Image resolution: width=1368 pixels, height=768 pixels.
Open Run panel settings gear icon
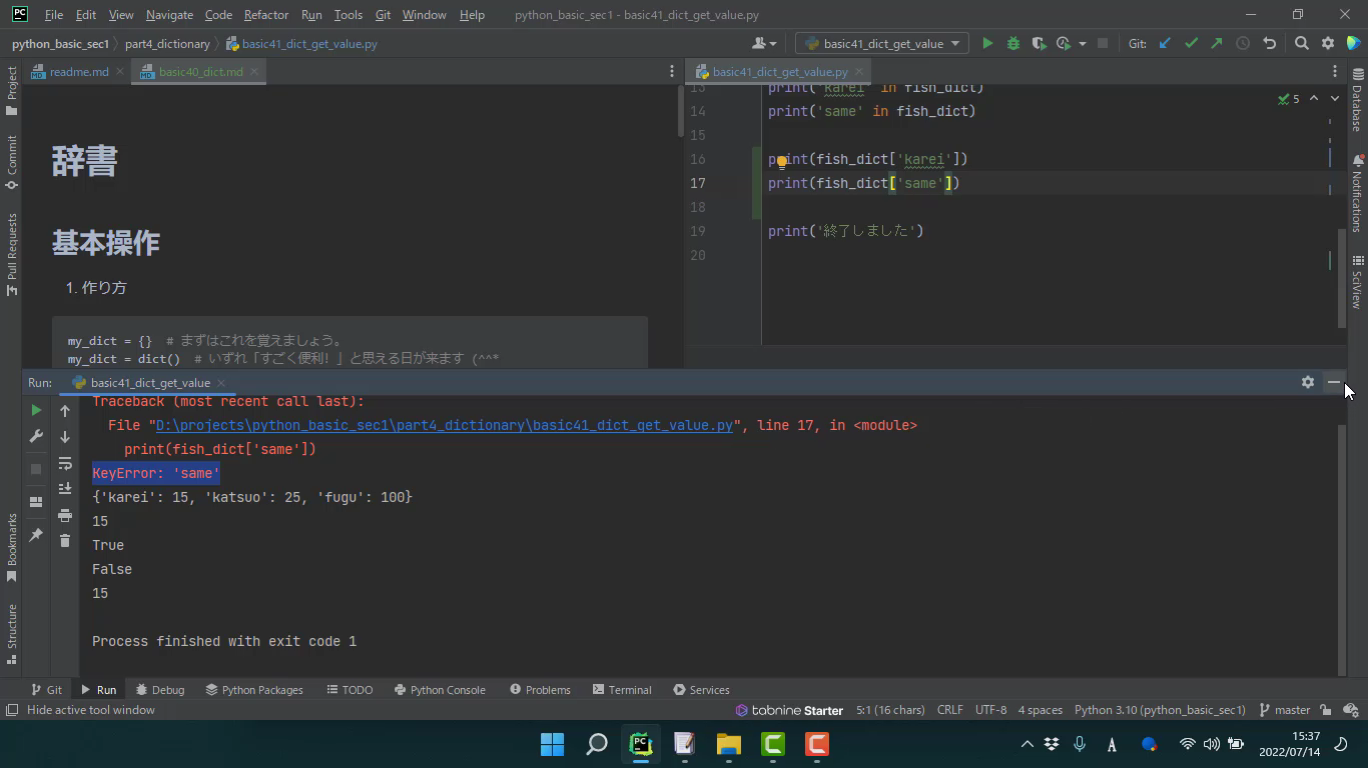tap(1307, 382)
